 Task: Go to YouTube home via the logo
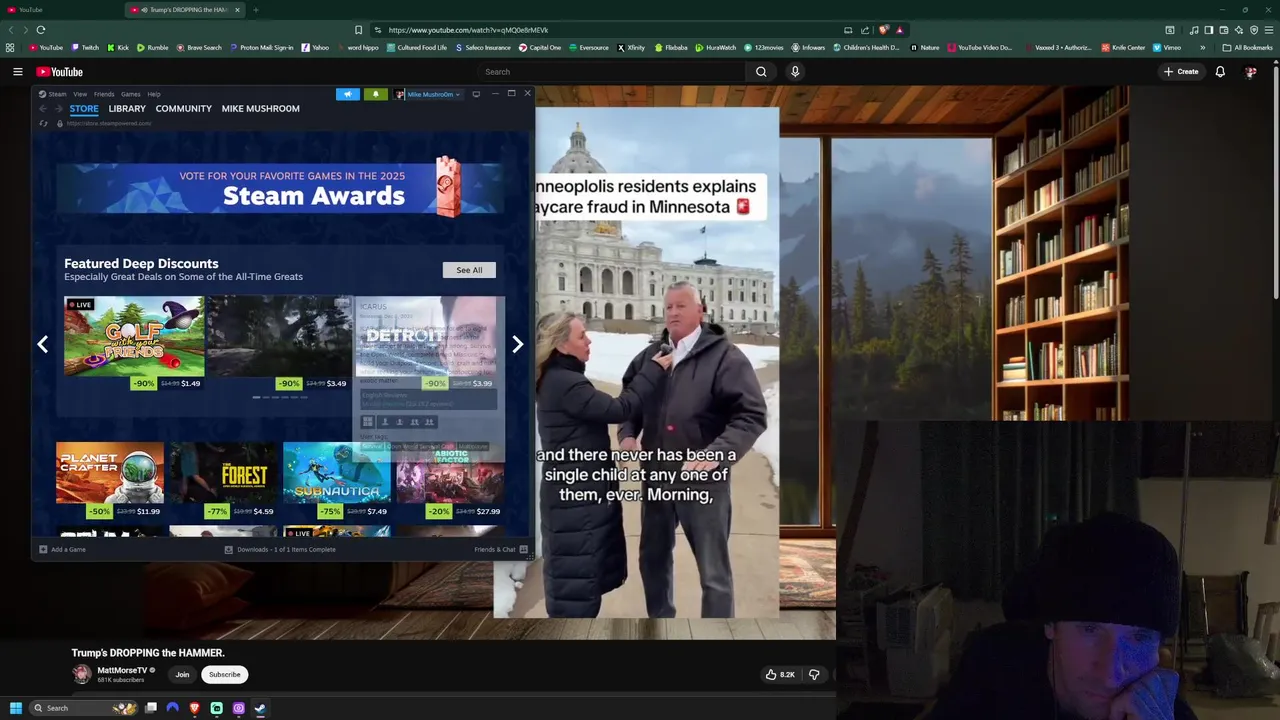59,72
